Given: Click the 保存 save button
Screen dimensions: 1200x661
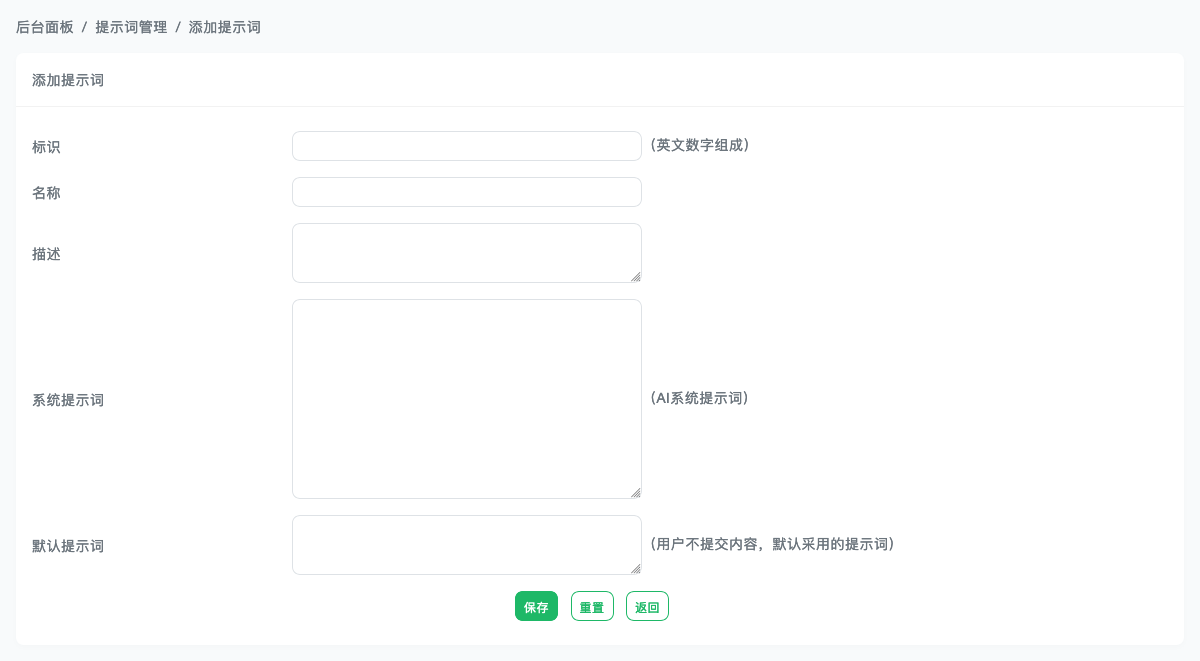Looking at the screenshot, I should (x=536, y=606).
